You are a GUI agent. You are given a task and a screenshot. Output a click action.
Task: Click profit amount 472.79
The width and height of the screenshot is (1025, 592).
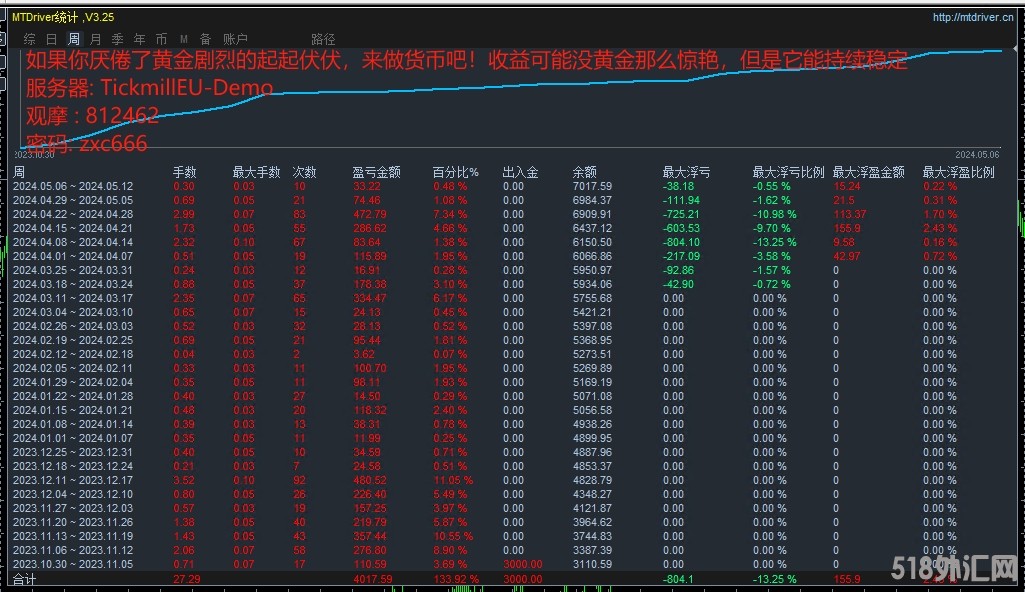point(369,214)
